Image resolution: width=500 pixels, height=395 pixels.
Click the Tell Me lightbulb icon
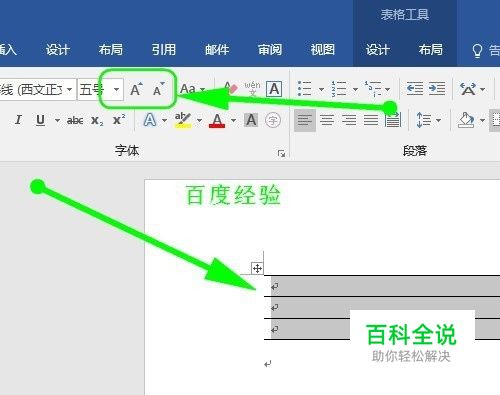tap(477, 51)
